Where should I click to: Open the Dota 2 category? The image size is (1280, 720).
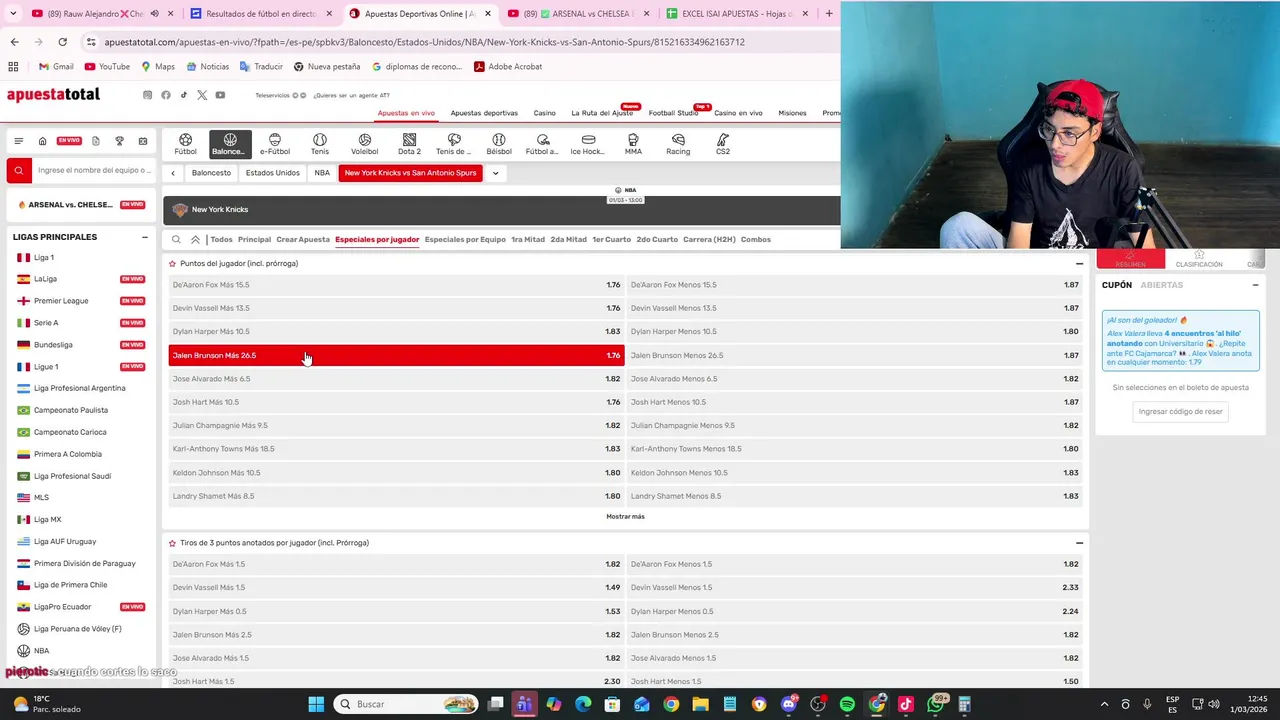tap(409, 144)
